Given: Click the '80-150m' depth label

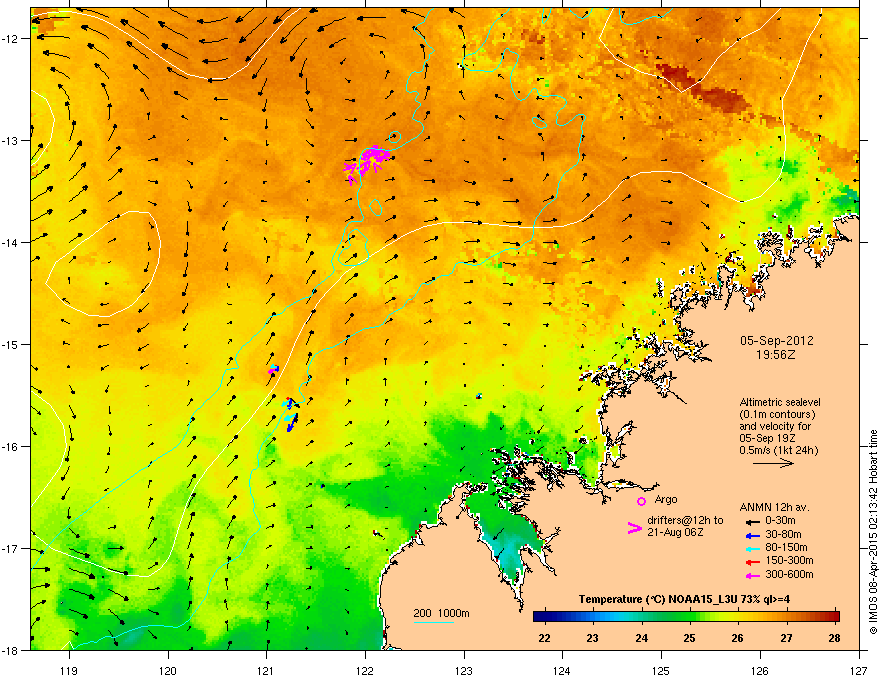Looking at the screenshot, I should (x=786, y=548).
